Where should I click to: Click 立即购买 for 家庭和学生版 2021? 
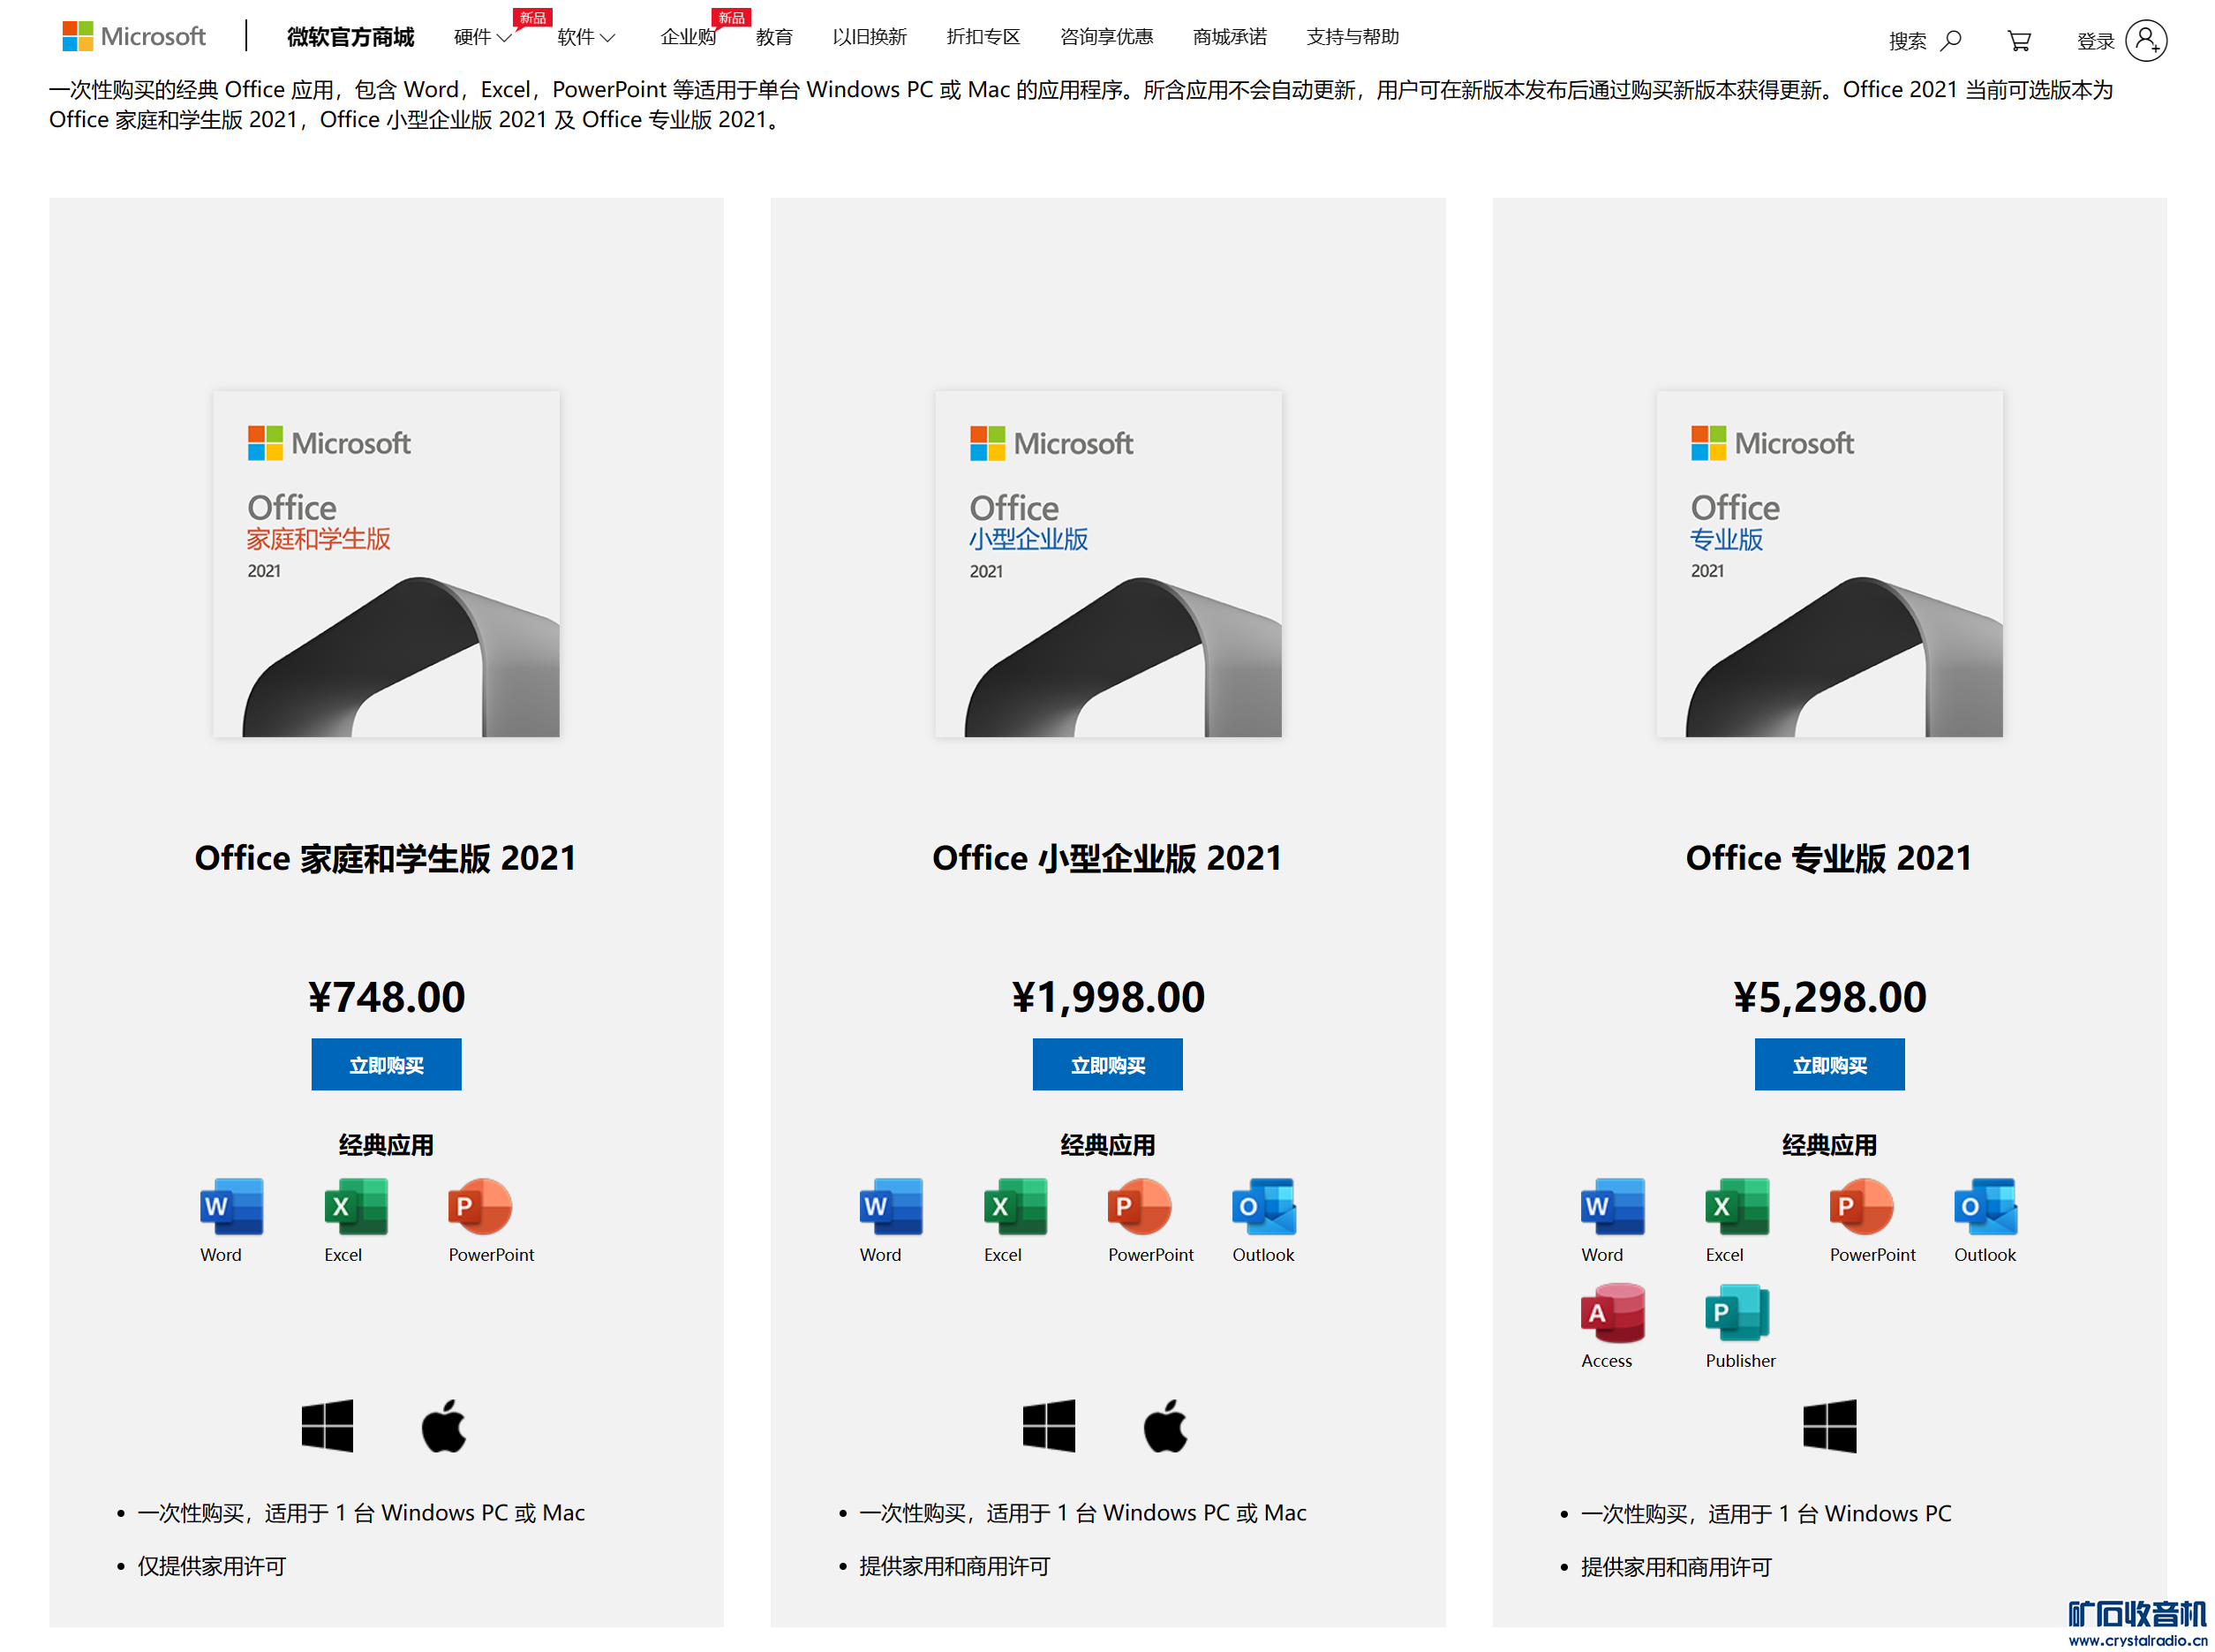pyautogui.click(x=386, y=1065)
